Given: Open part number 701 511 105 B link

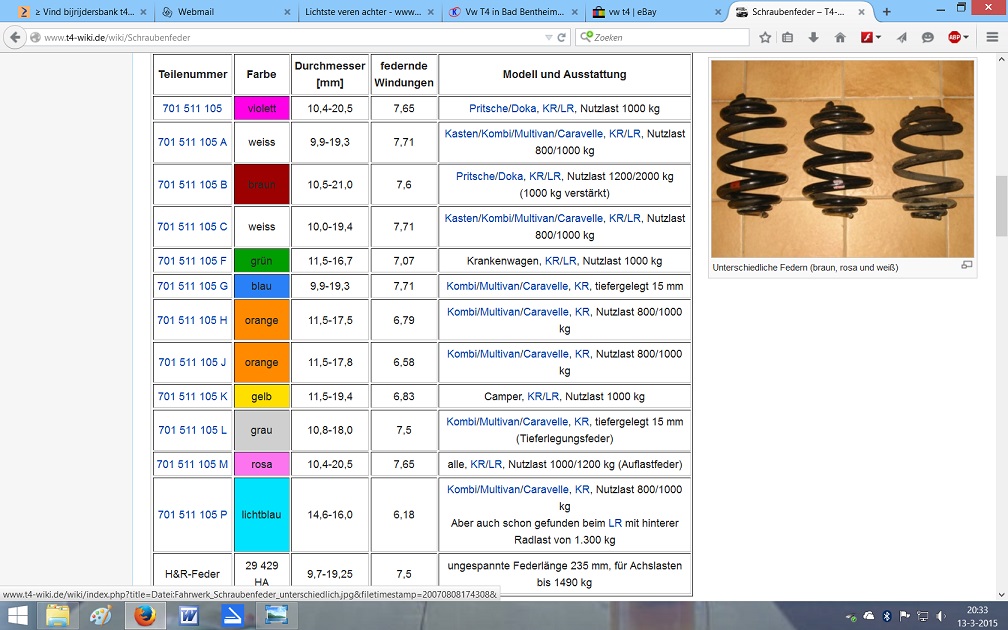Looking at the screenshot, I should coord(192,185).
